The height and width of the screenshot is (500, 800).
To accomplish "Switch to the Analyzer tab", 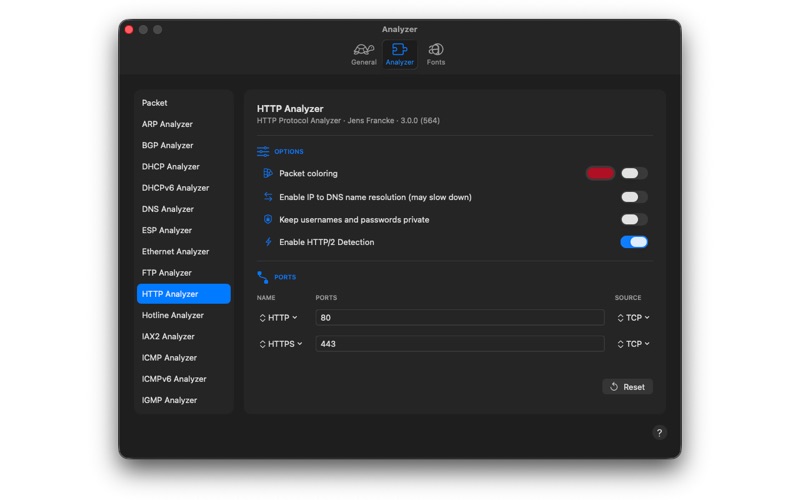I will click(399, 54).
